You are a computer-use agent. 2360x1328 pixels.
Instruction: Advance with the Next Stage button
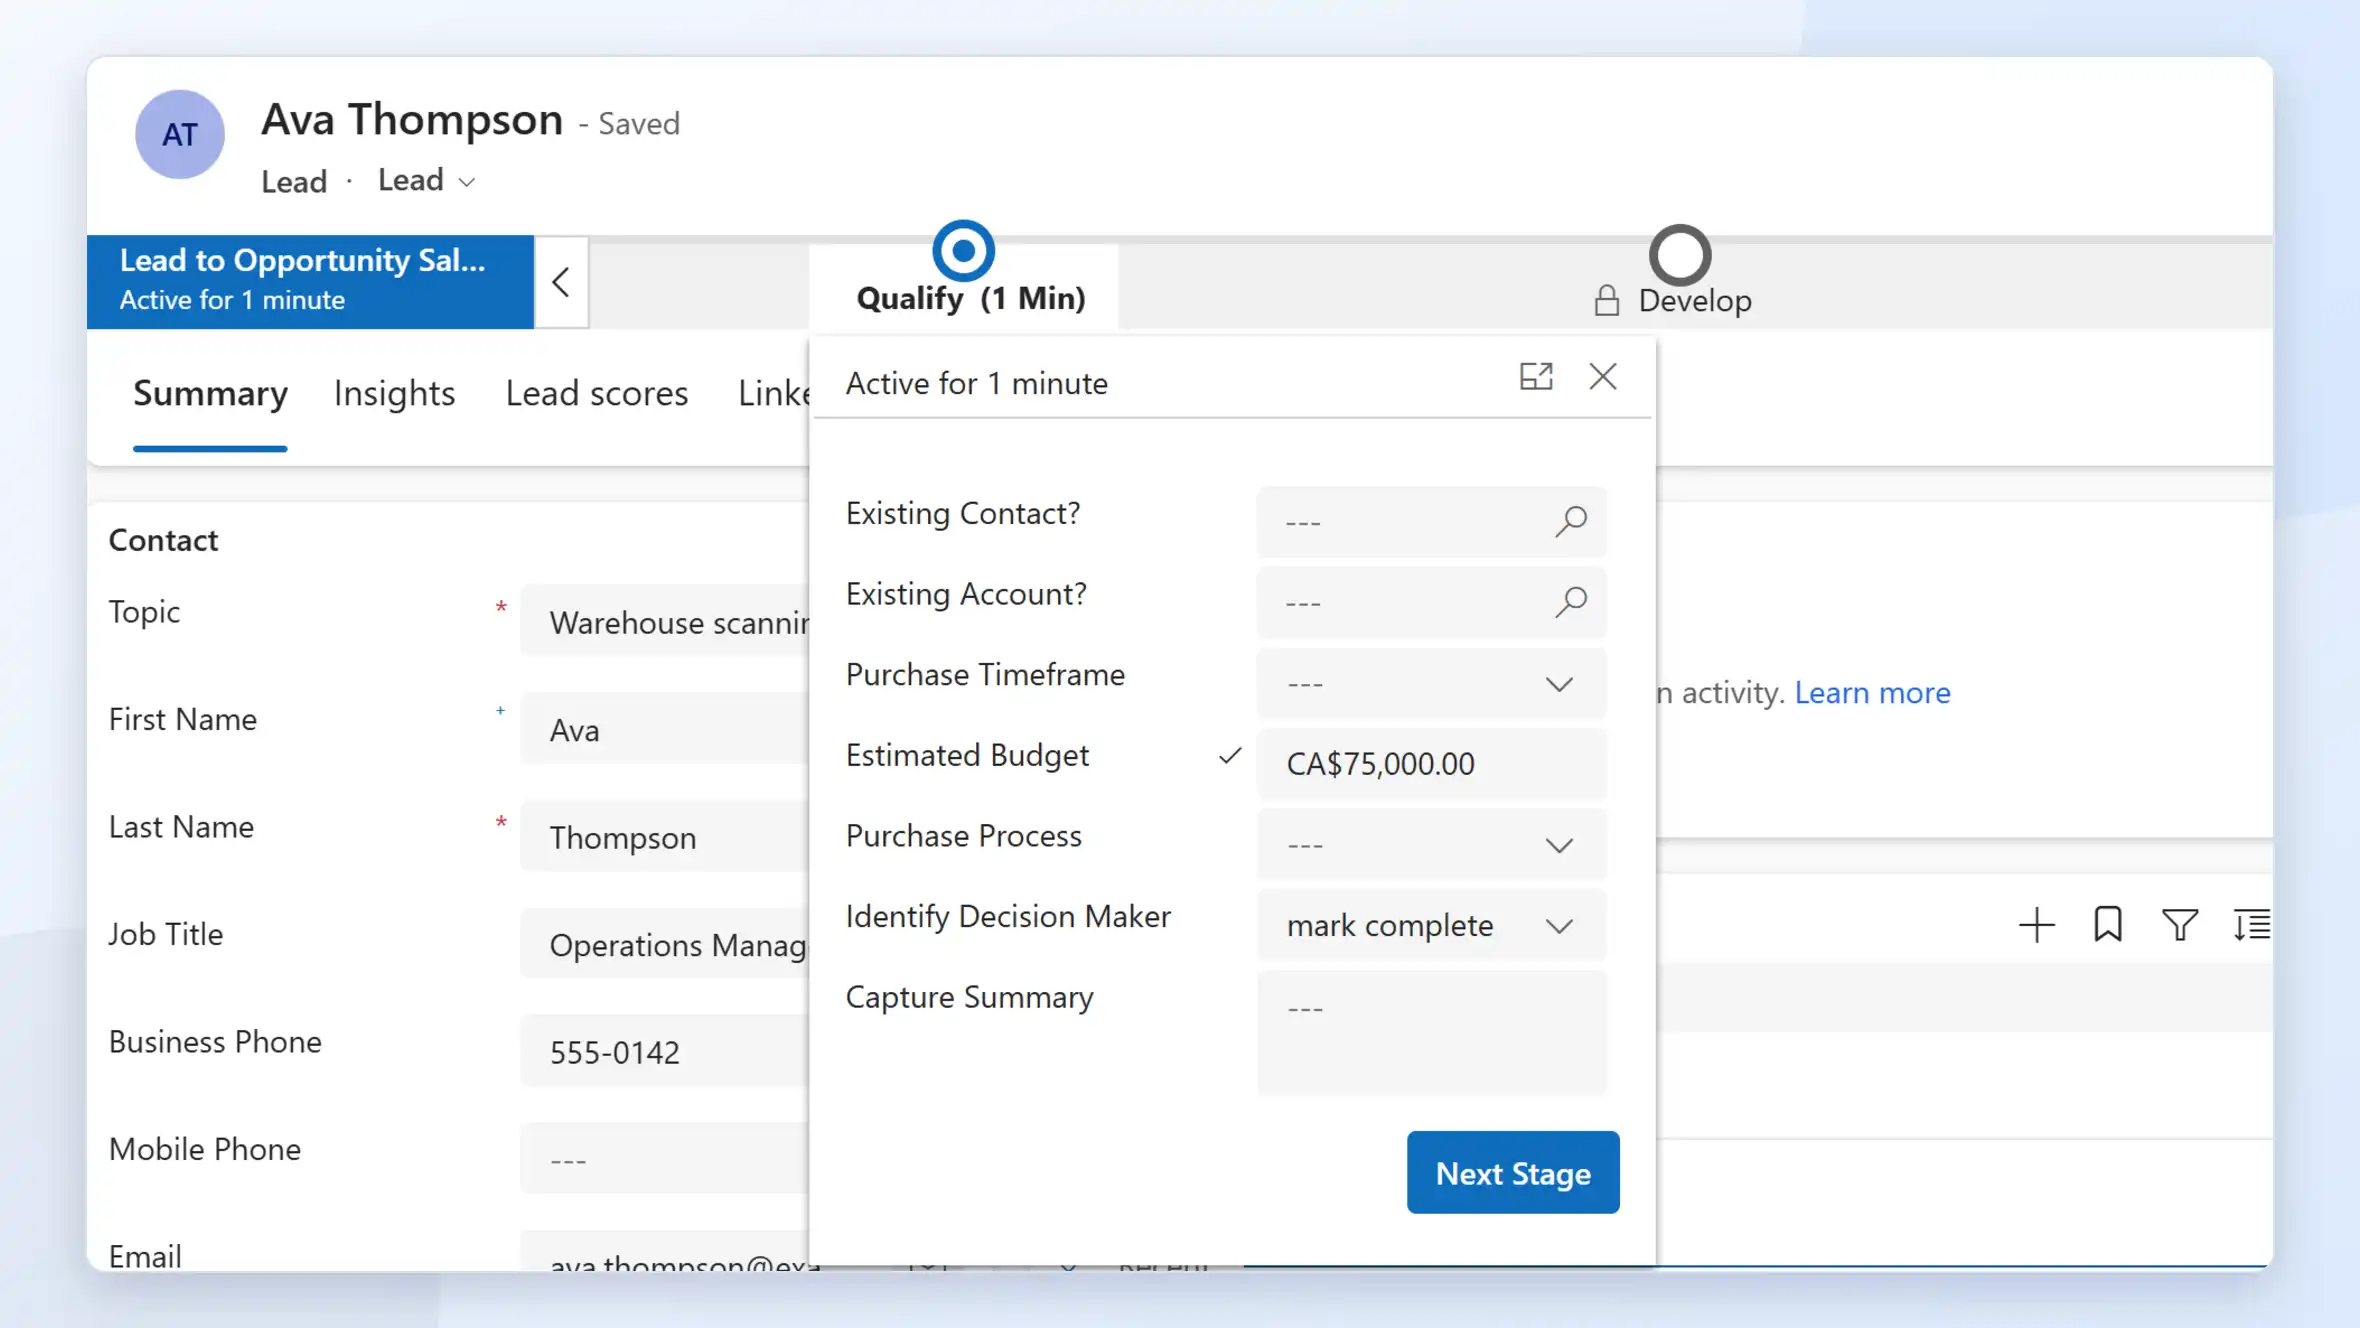click(x=1513, y=1172)
